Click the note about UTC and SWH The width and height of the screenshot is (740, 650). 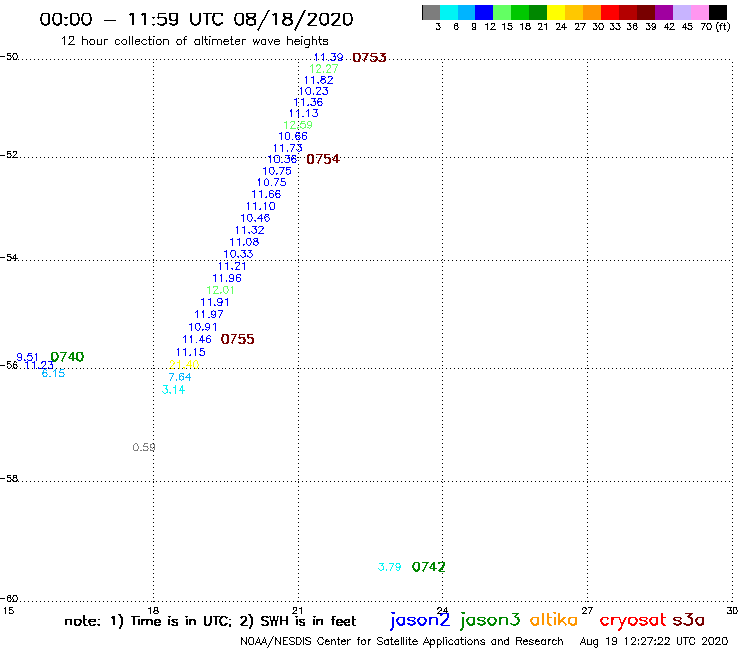coord(210,621)
